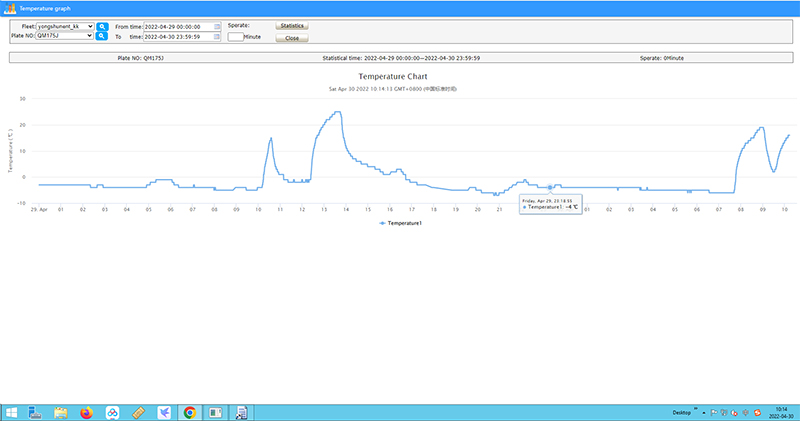
Task: Click the y-axis label 30
Action: pyautogui.click(x=22, y=98)
